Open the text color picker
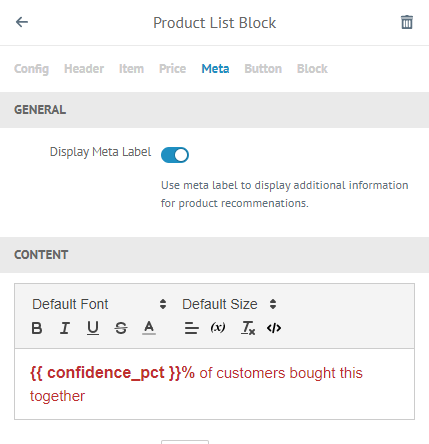 149,328
